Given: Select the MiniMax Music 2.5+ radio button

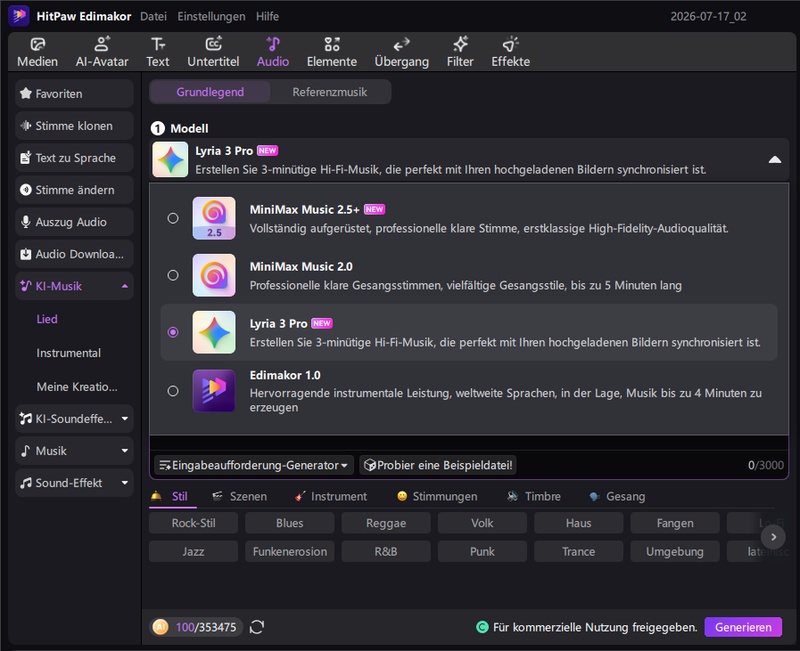Looking at the screenshot, I should tap(173, 218).
